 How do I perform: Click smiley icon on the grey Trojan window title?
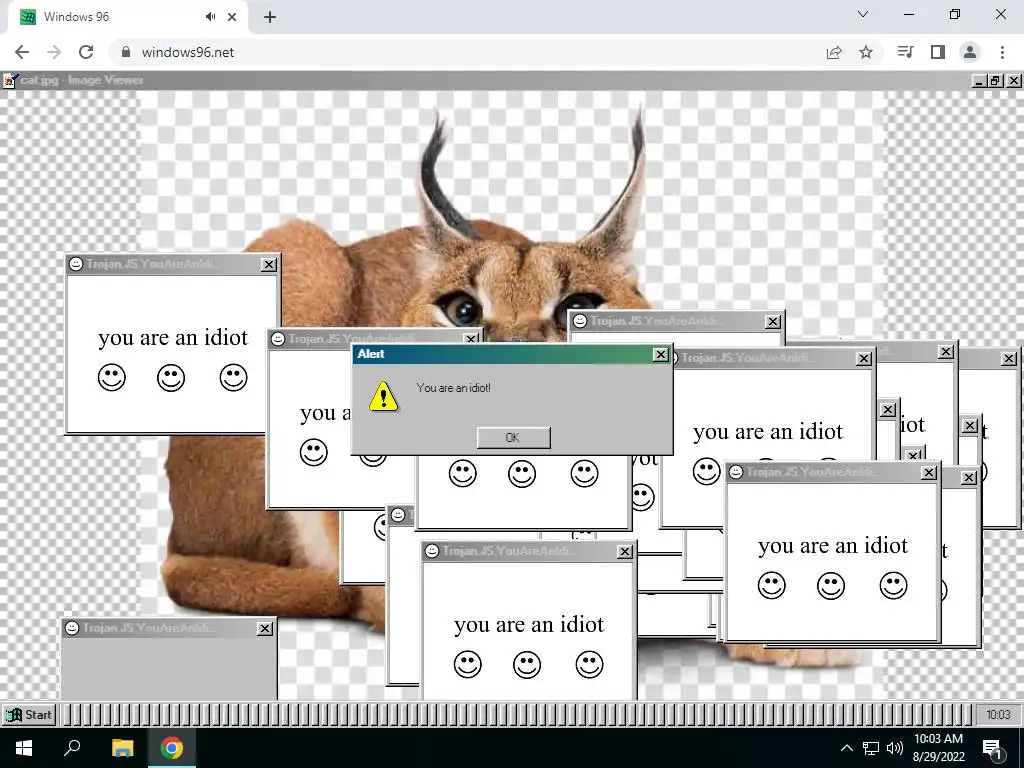coord(72,628)
